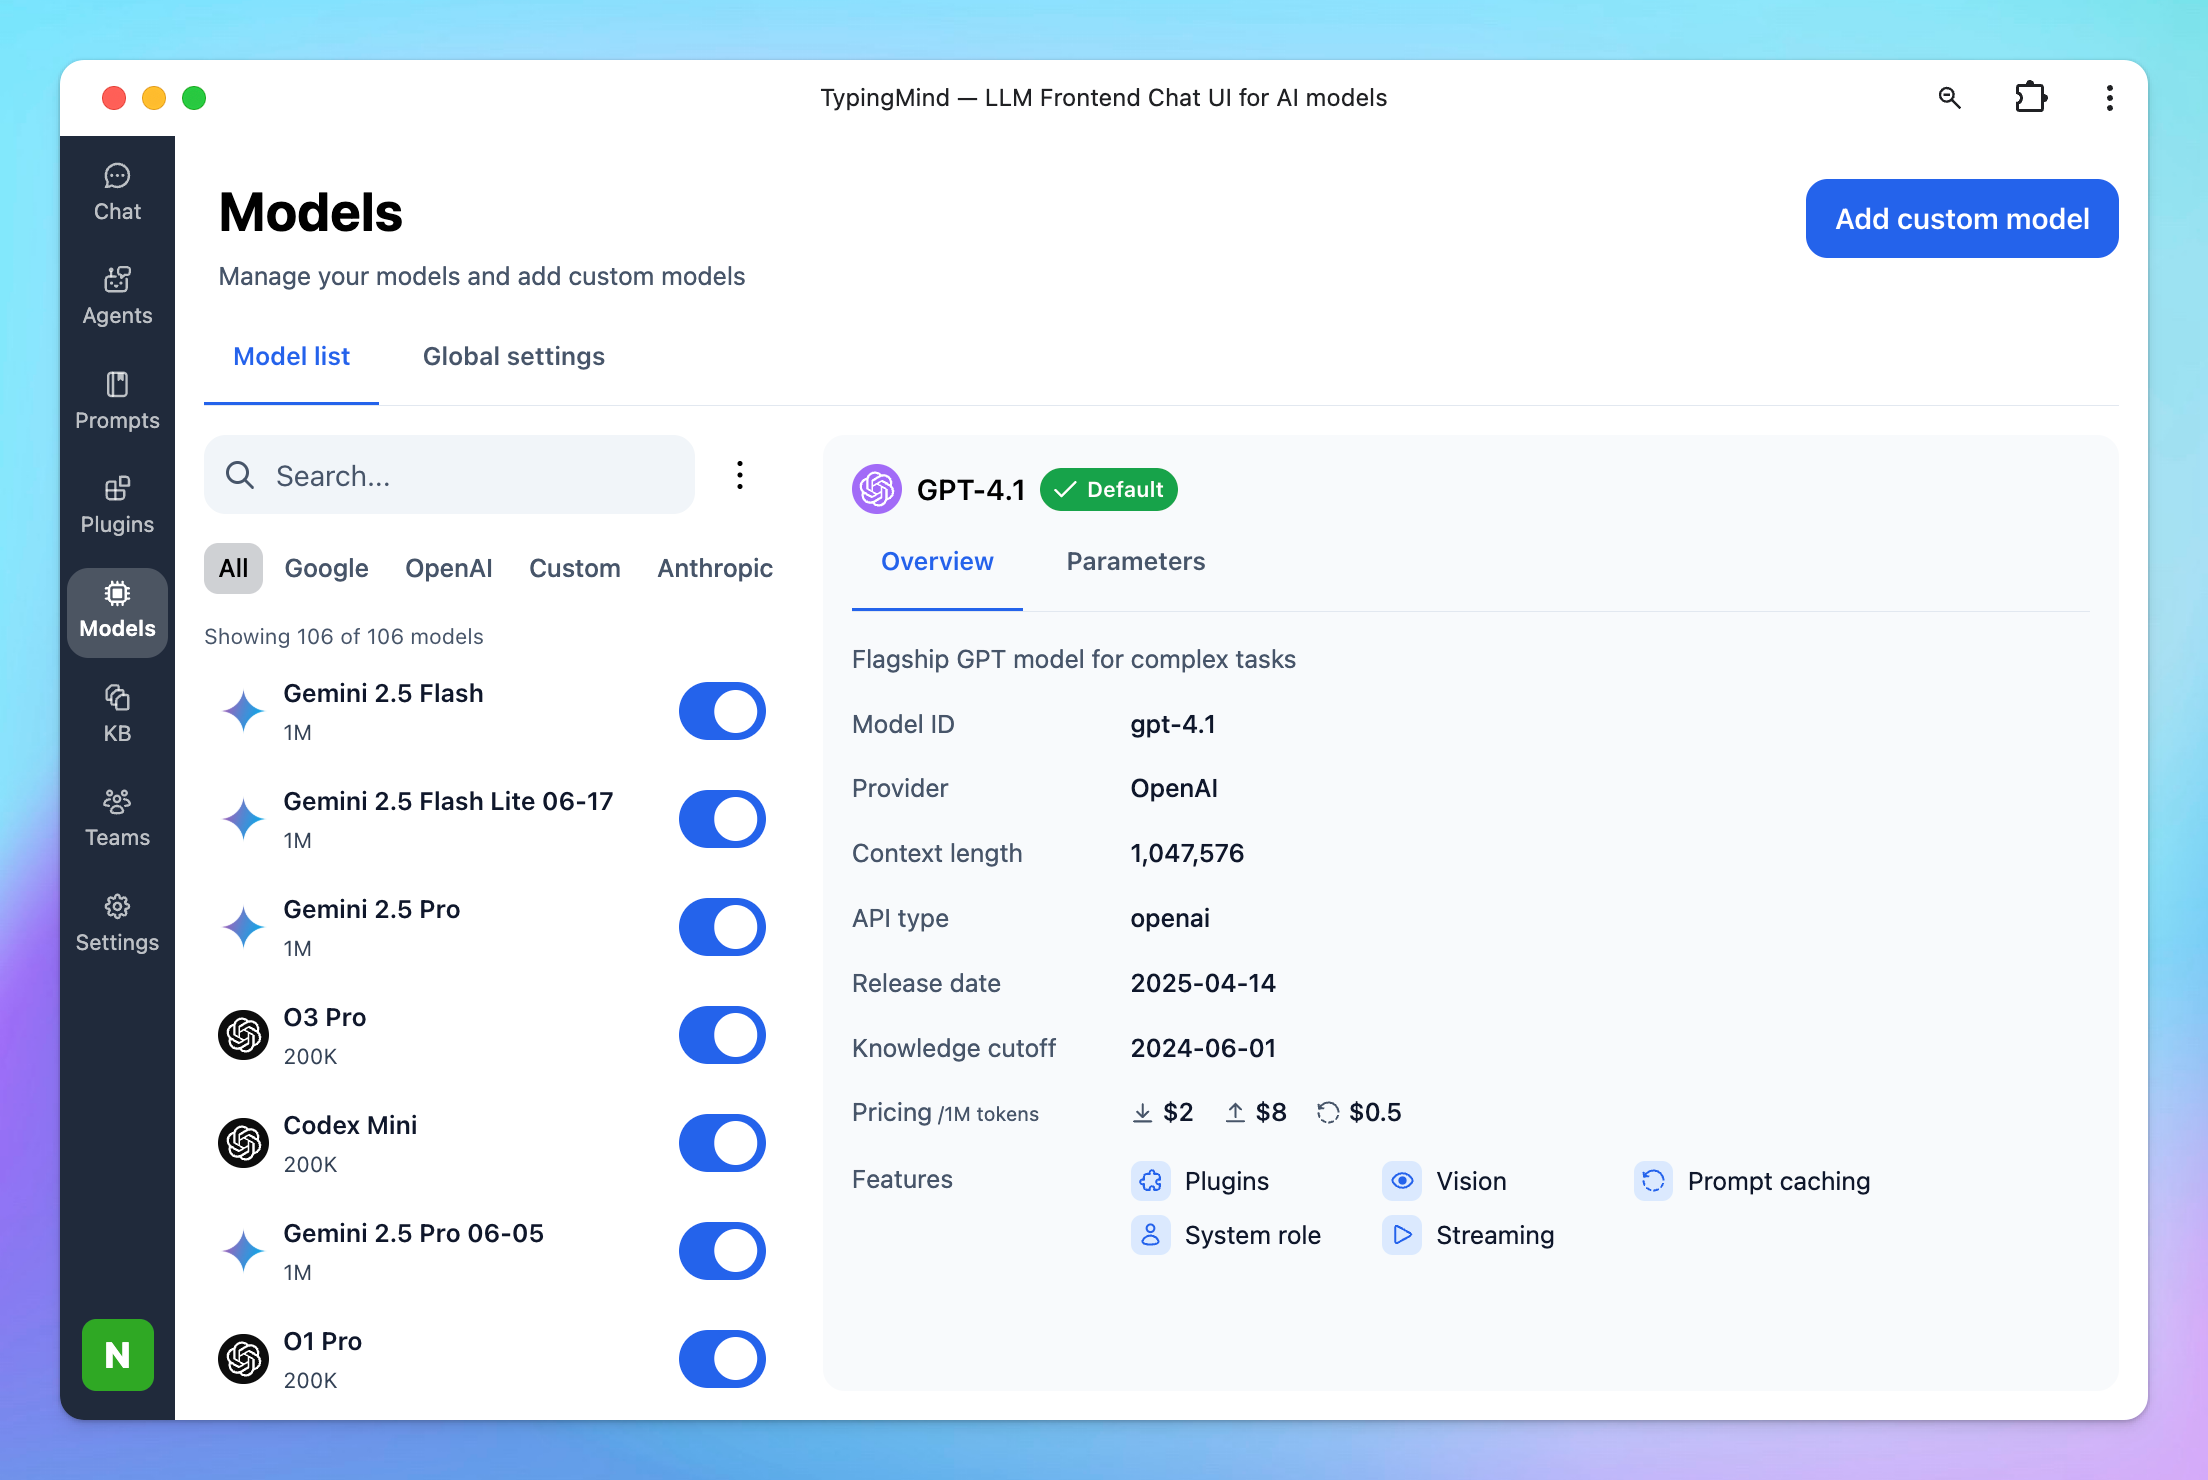
Task: Click the Provider value OpenAI
Action: pyautogui.click(x=1174, y=789)
